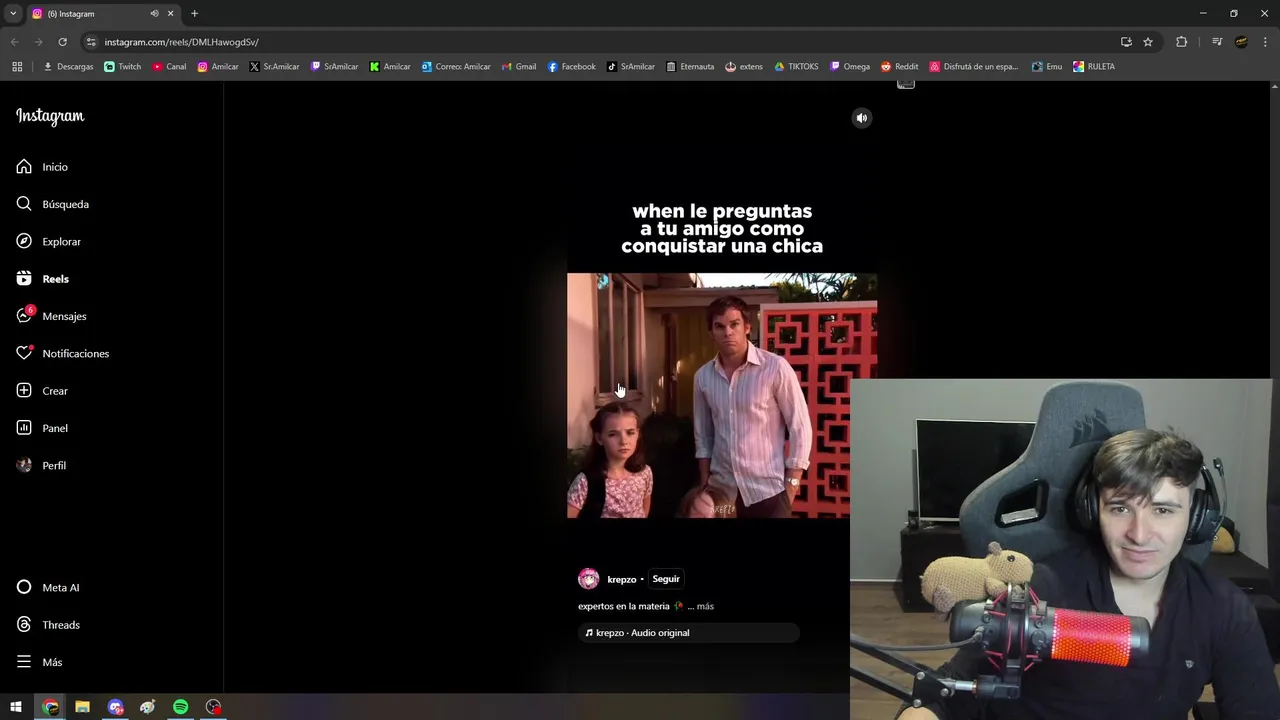Image resolution: width=1280 pixels, height=720 pixels.
Task: Open Facebook bookmark
Action: click(x=571, y=67)
